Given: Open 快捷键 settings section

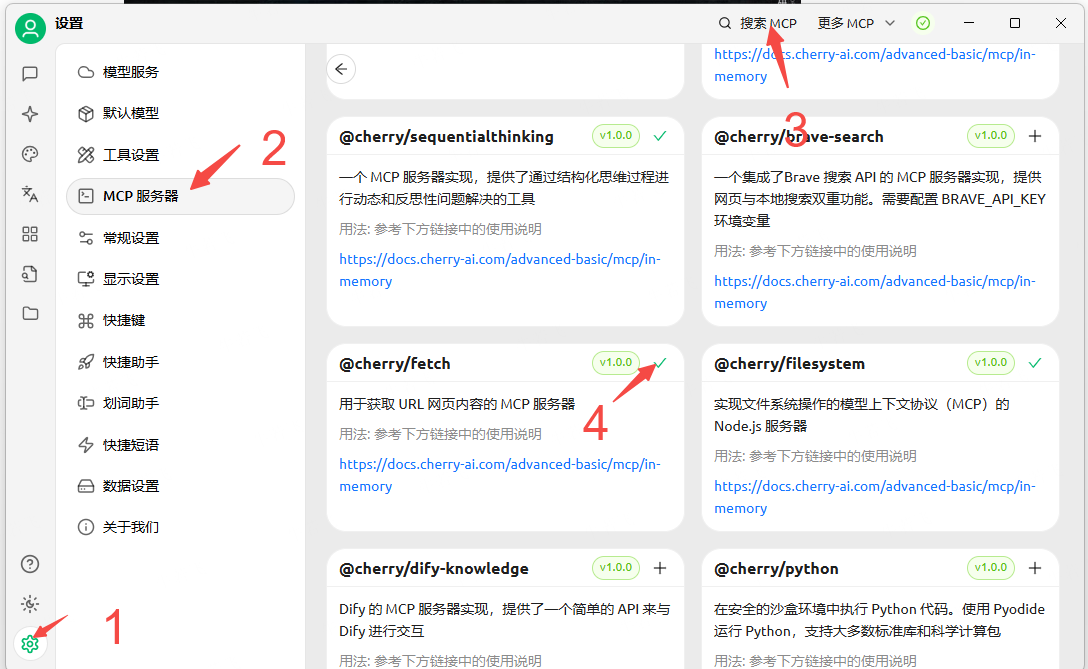Looking at the screenshot, I should click(180, 321).
